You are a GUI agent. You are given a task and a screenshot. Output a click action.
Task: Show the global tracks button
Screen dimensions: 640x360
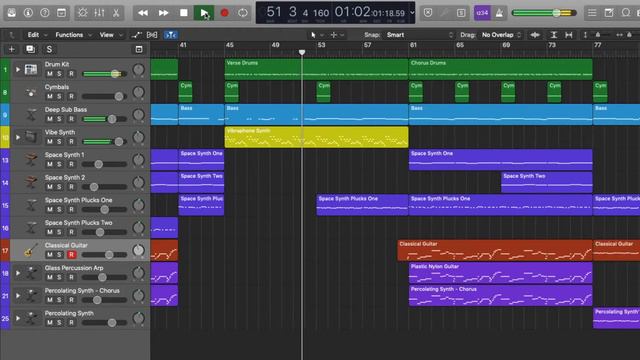point(139,49)
